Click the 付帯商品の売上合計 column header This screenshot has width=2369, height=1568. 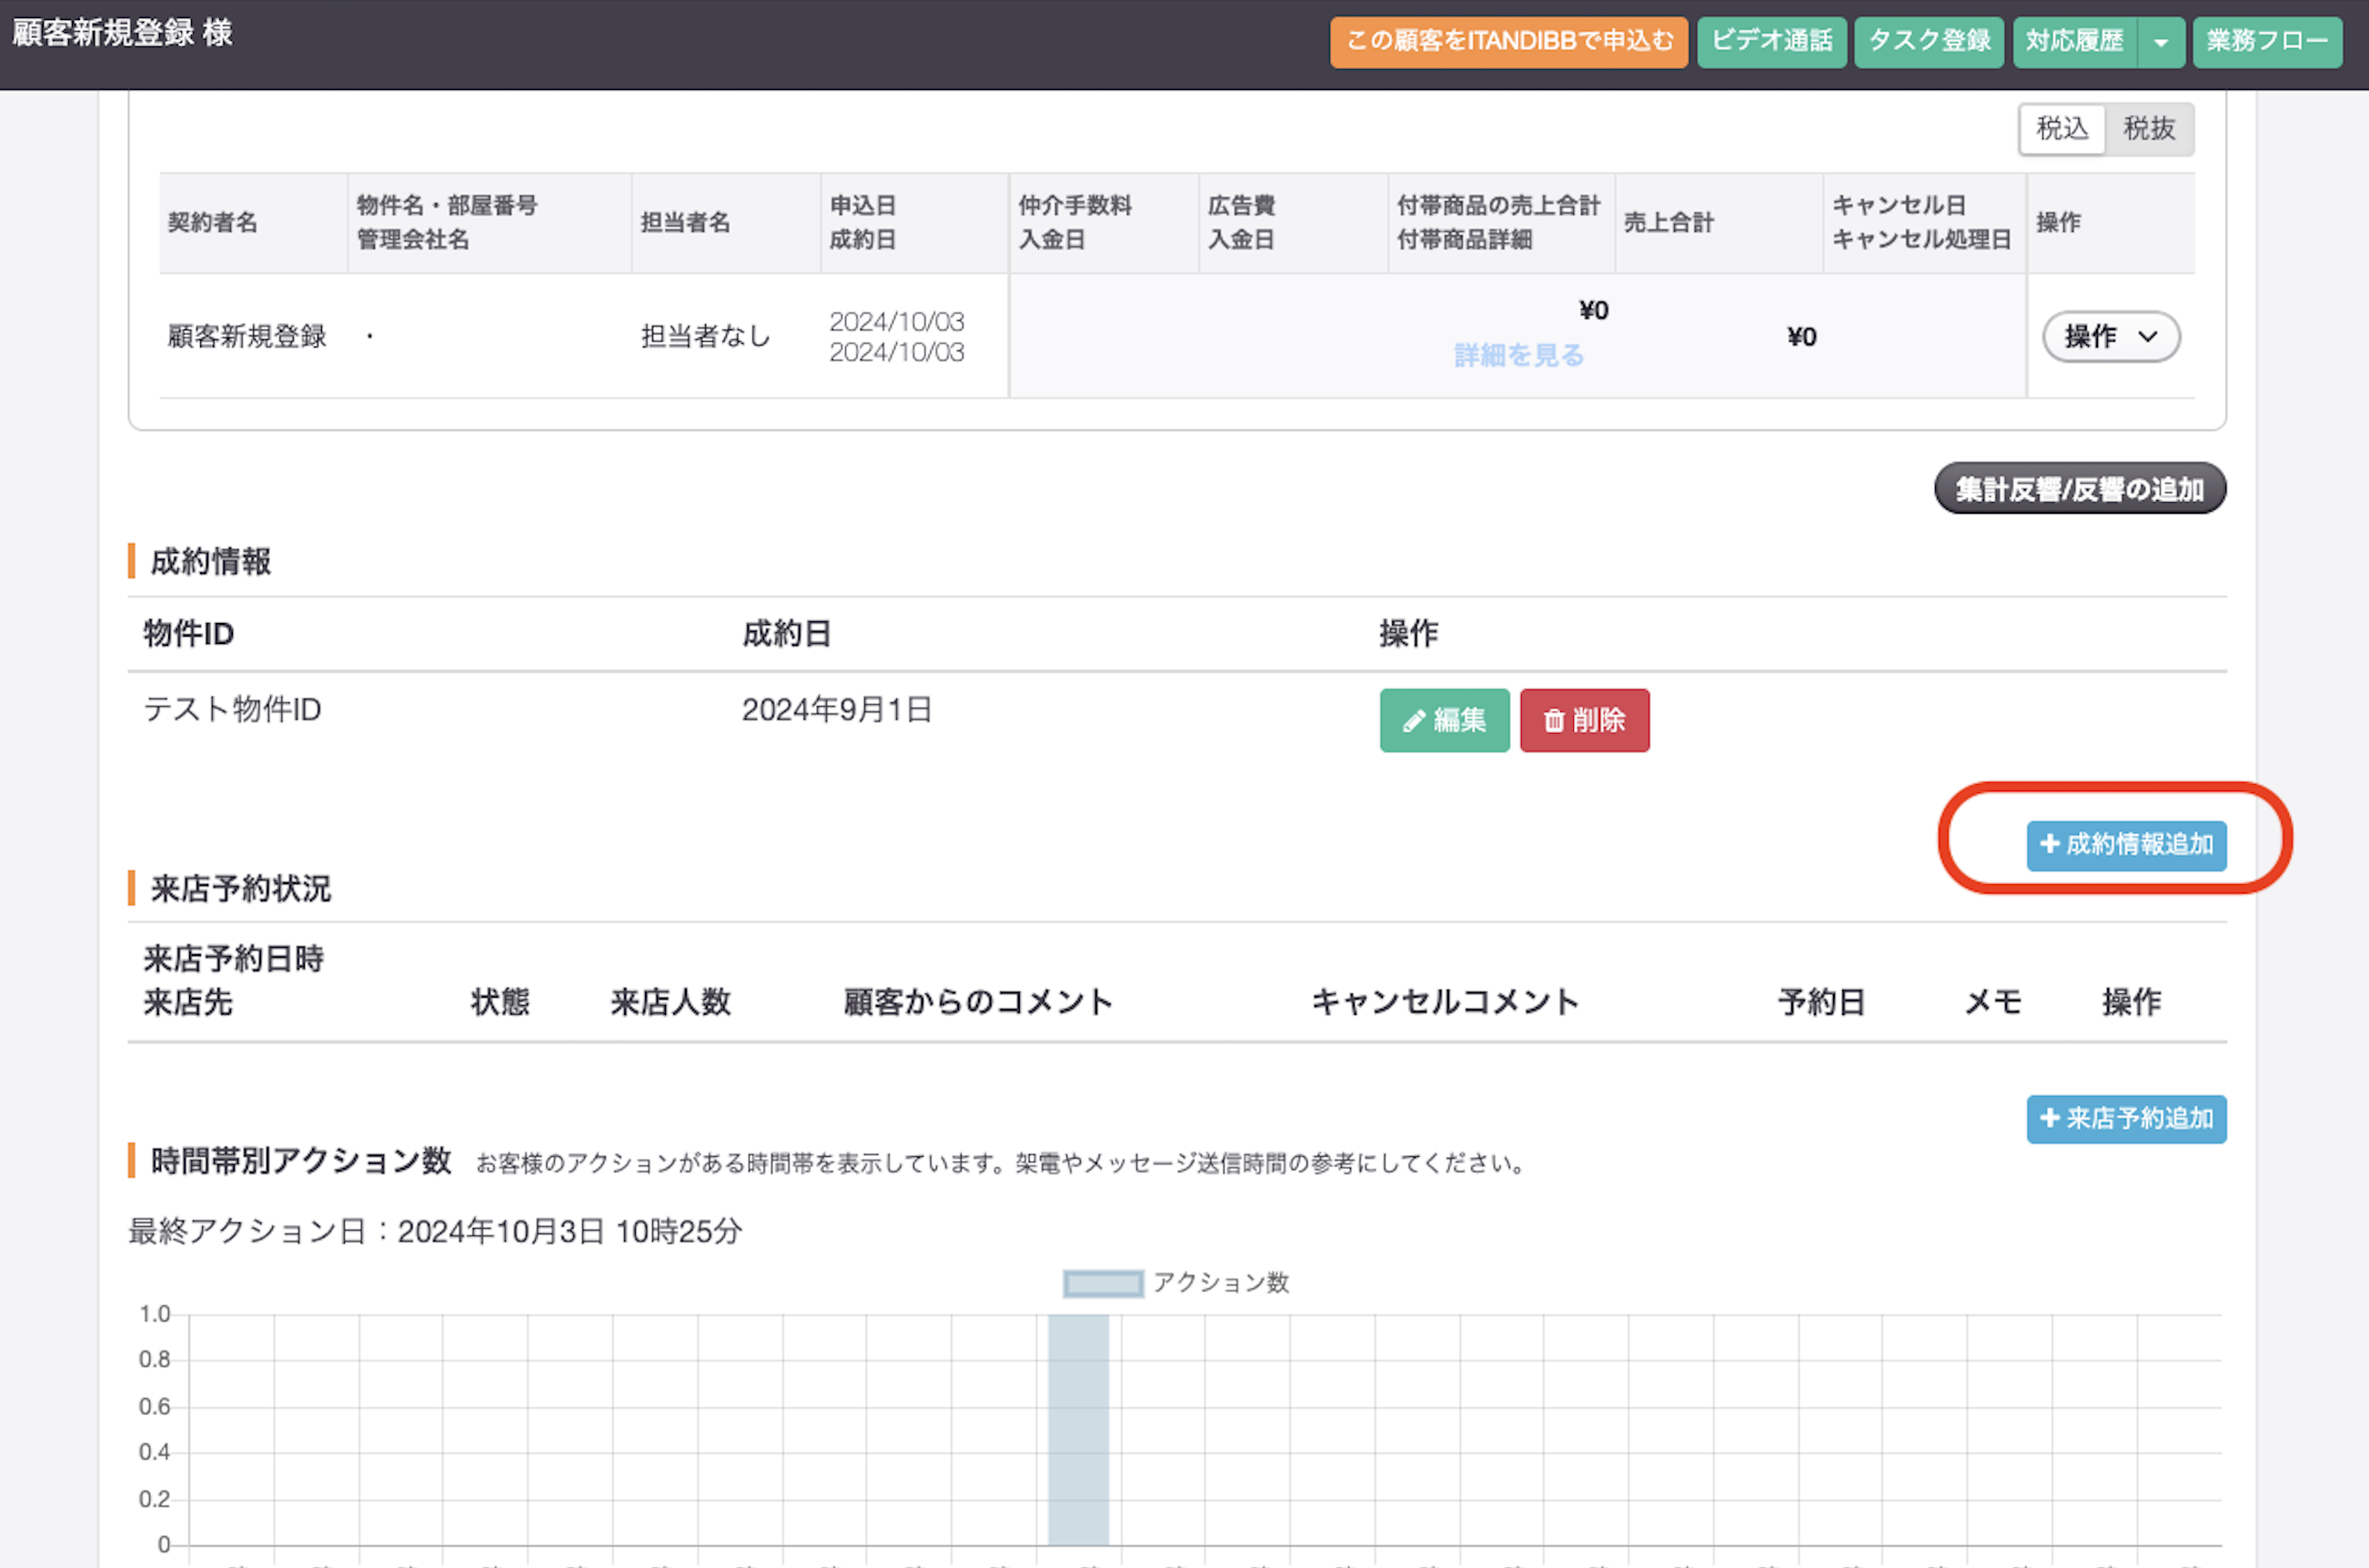tap(1498, 206)
